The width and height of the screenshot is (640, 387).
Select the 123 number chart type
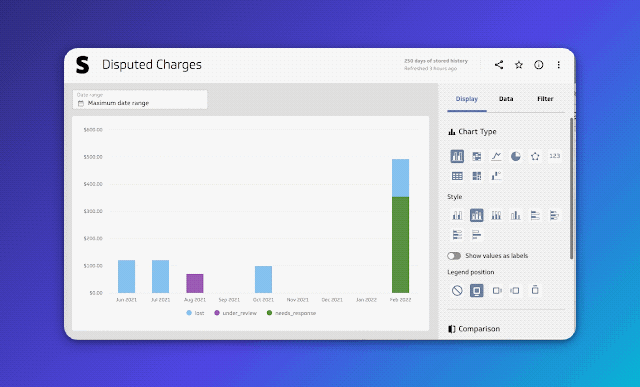pyautogui.click(x=555, y=156)
